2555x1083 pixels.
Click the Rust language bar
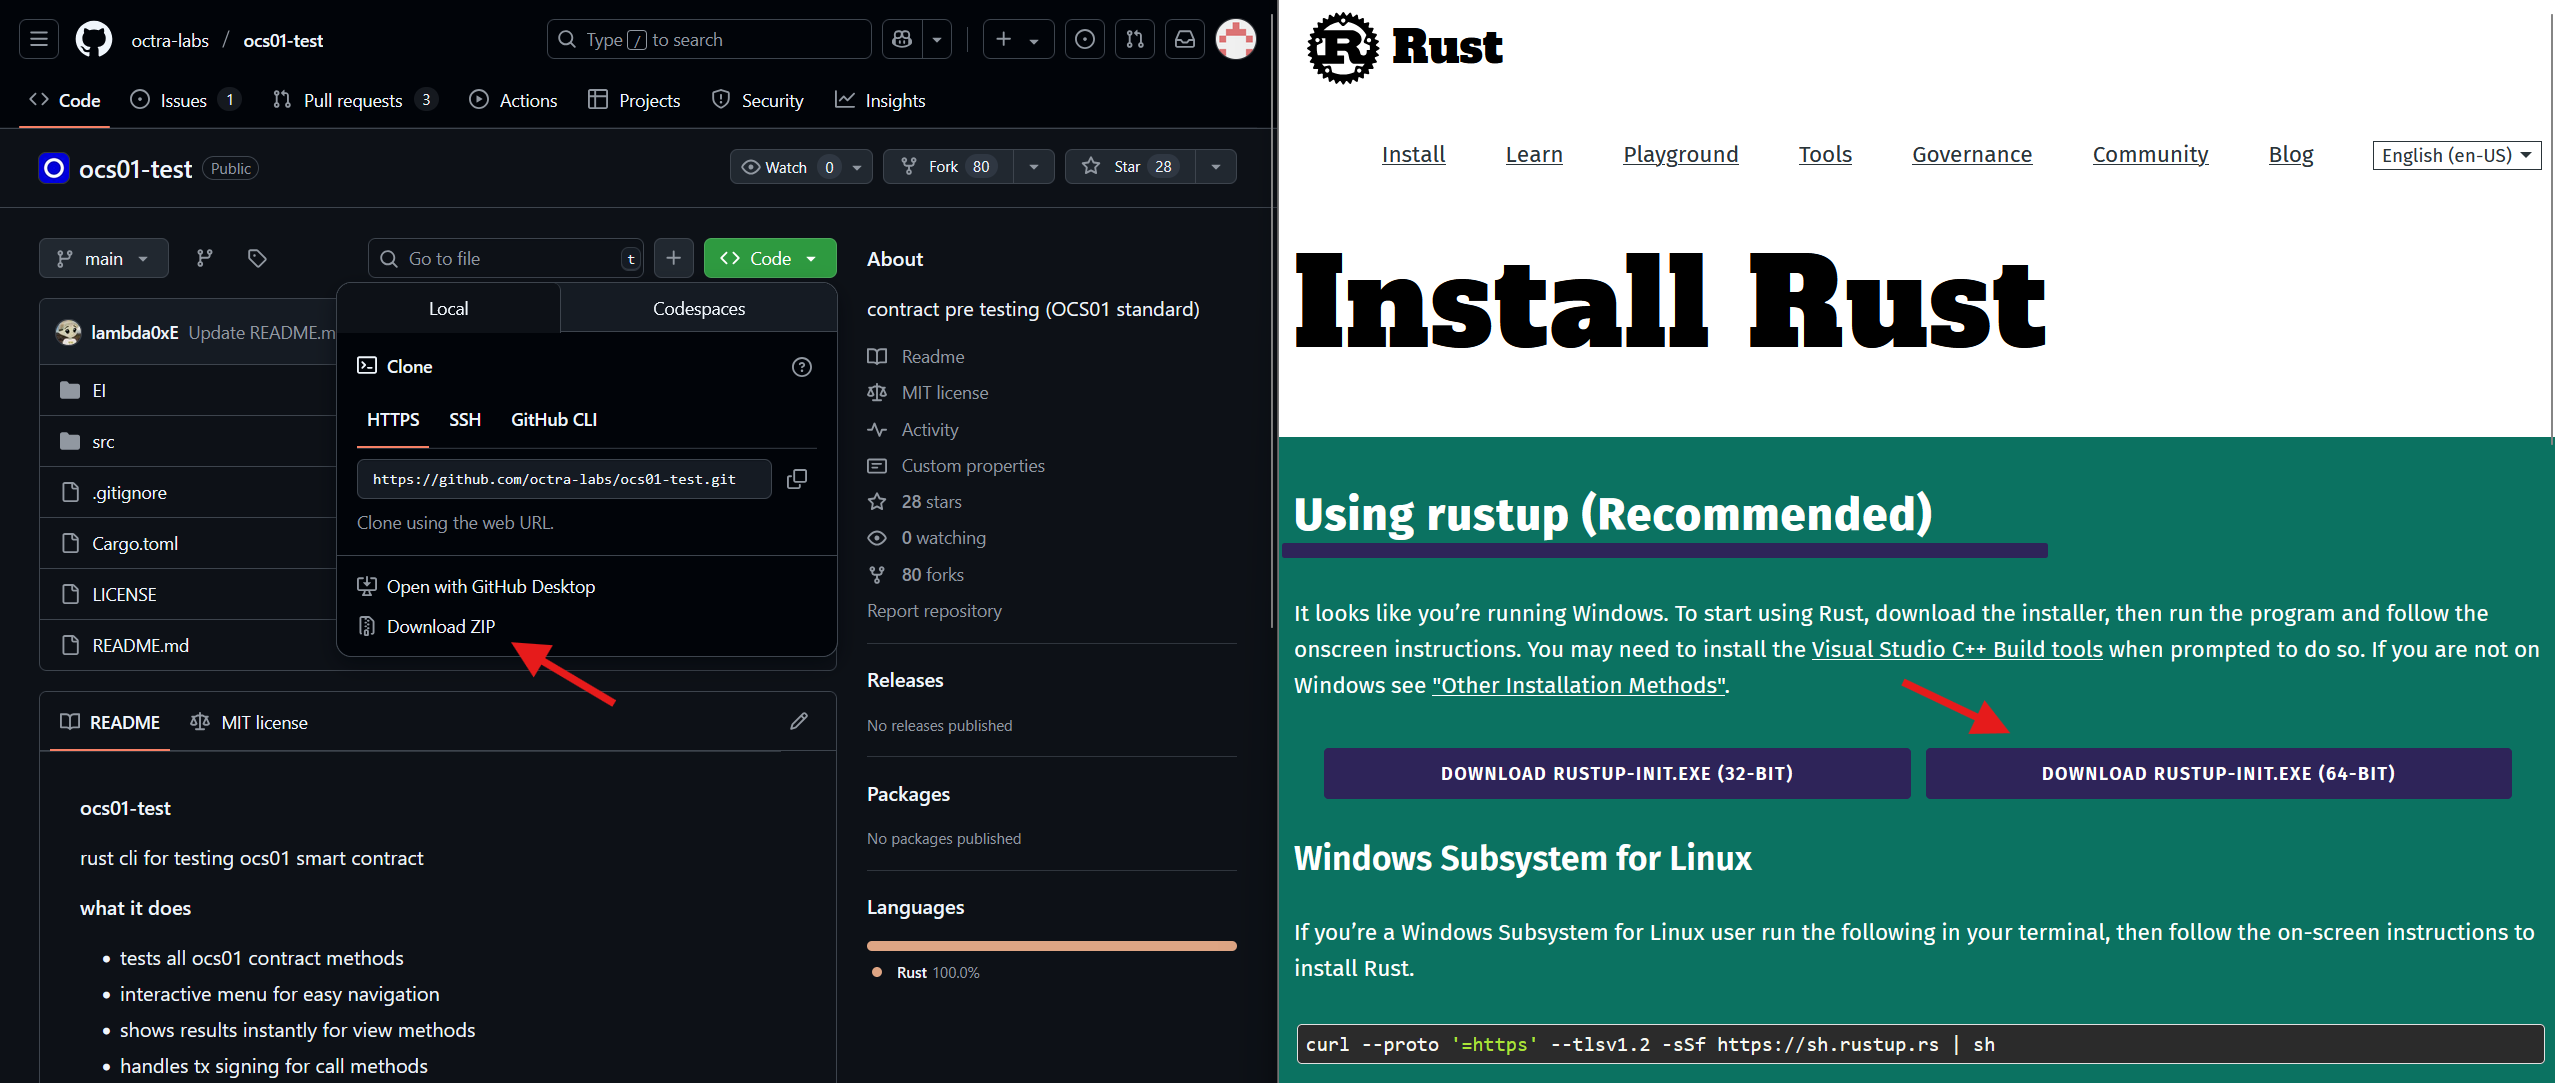coord(1051,945)
